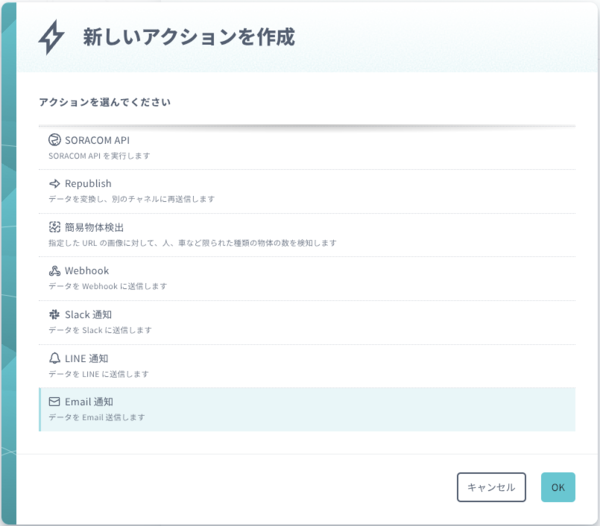Click the Email envelope icon
This screenshot has width=600, height=526.
click(x=54, y=401)
